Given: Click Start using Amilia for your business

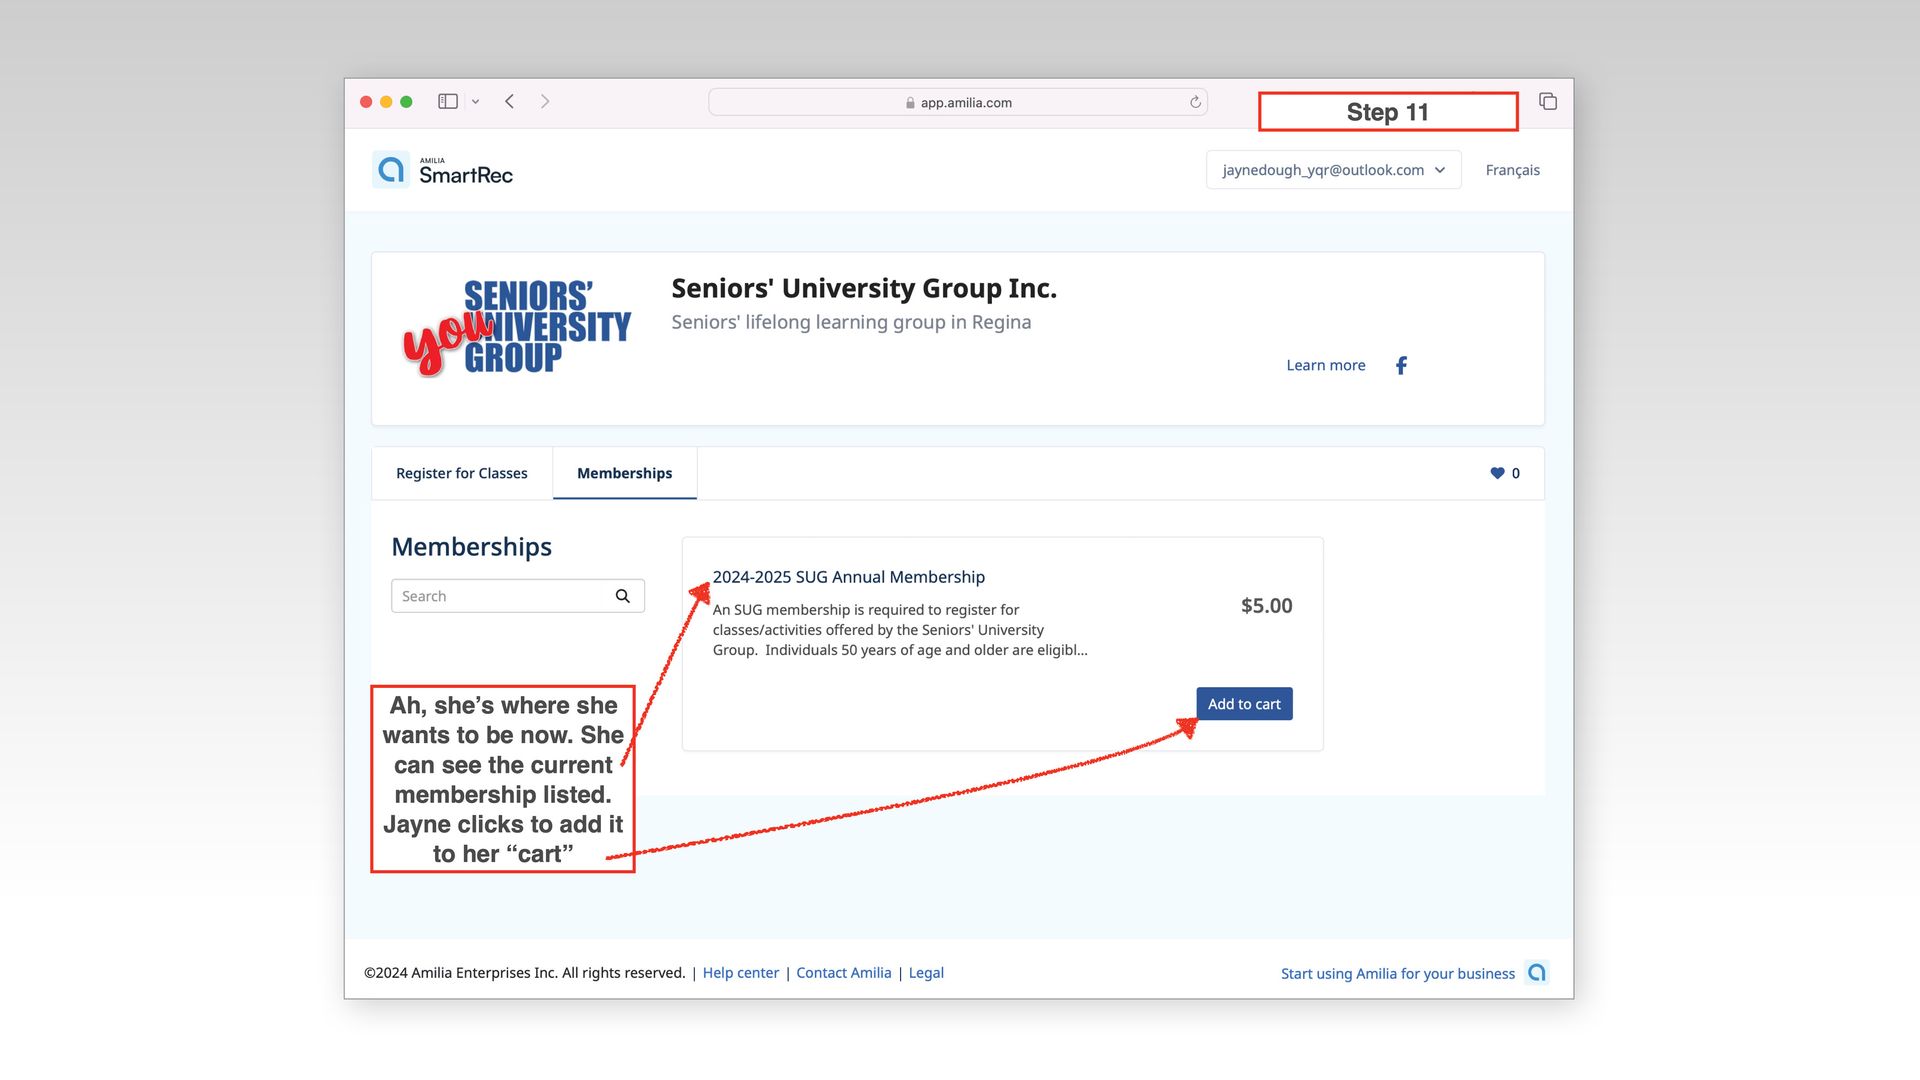Looking at the screenshot, I should pos(1397,974).
